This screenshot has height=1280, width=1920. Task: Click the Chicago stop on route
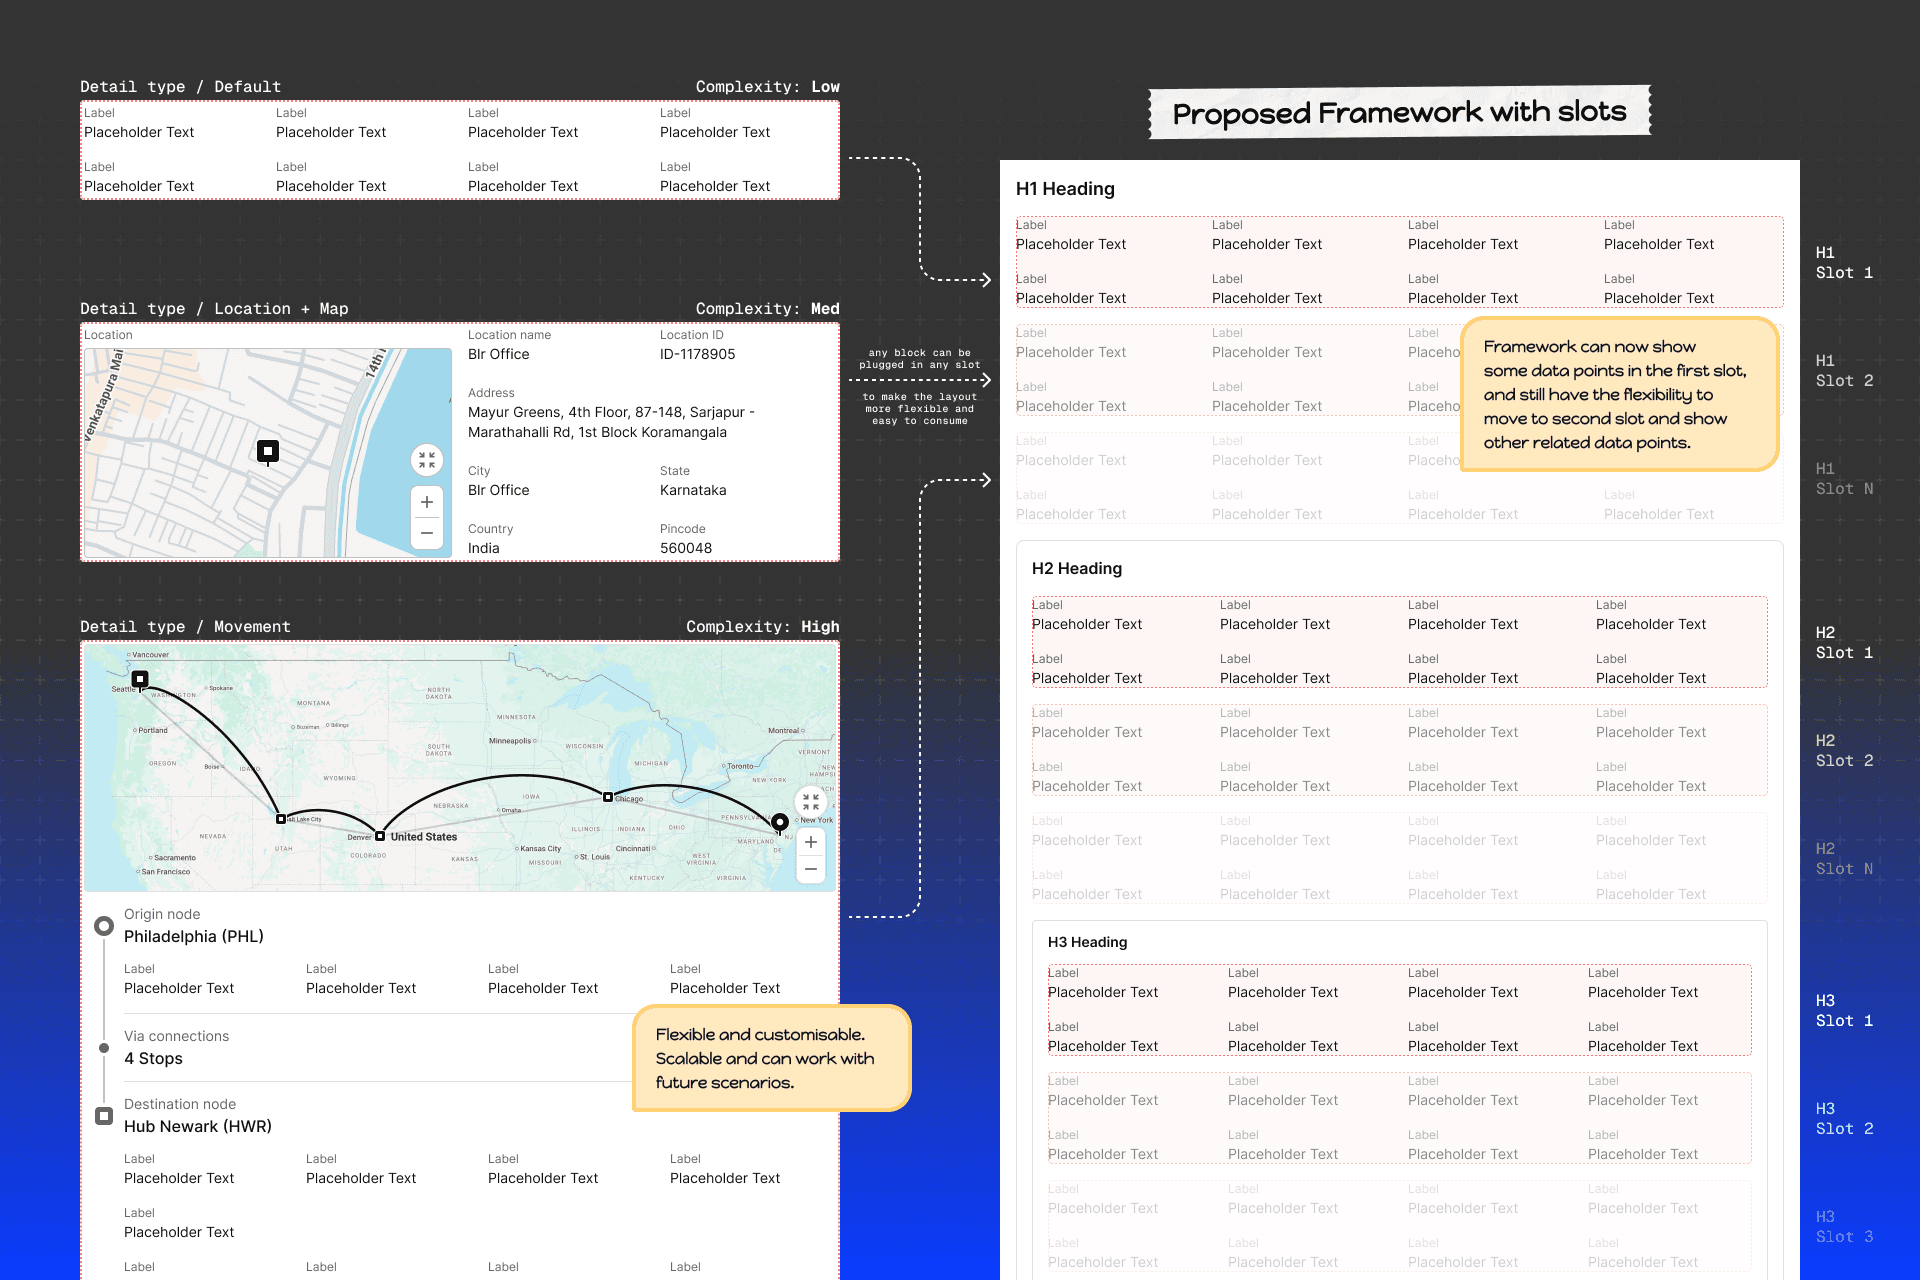coord(608,797)
